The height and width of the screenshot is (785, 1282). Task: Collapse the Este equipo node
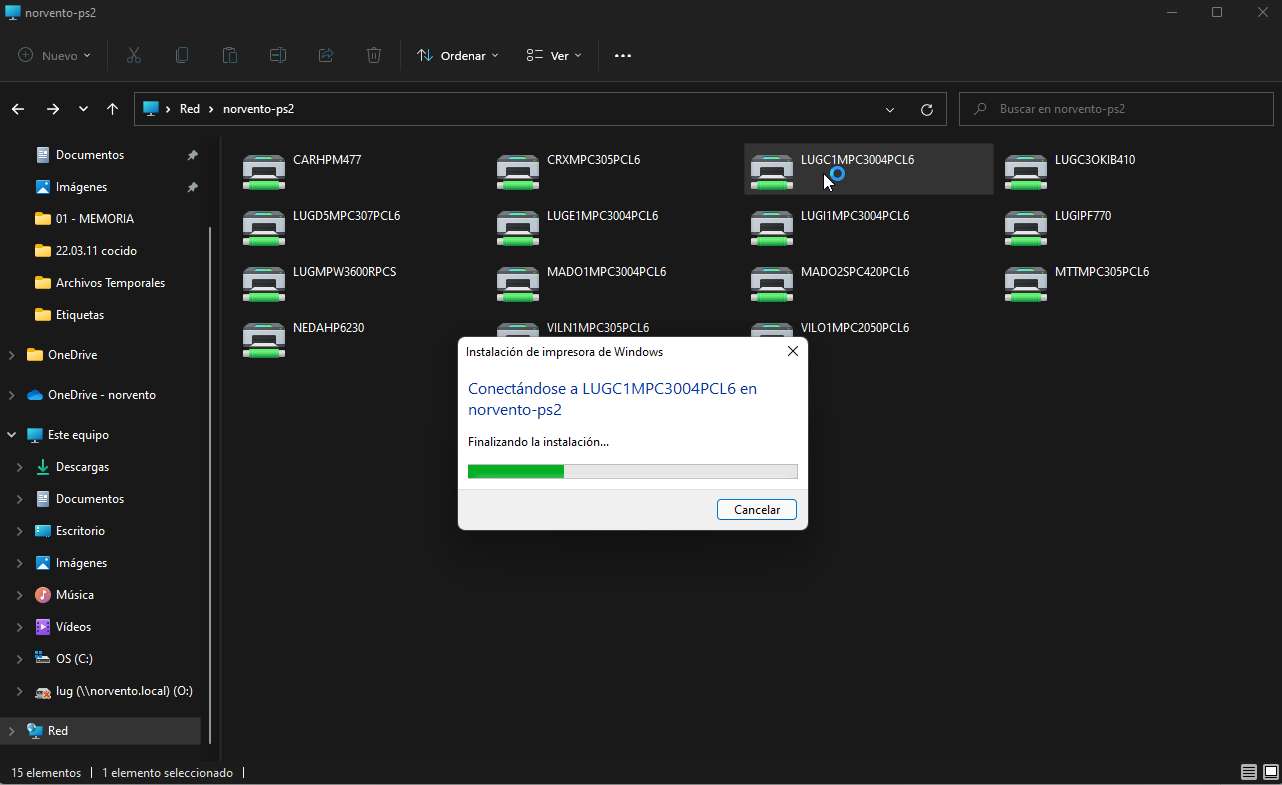tap(11, 435)
